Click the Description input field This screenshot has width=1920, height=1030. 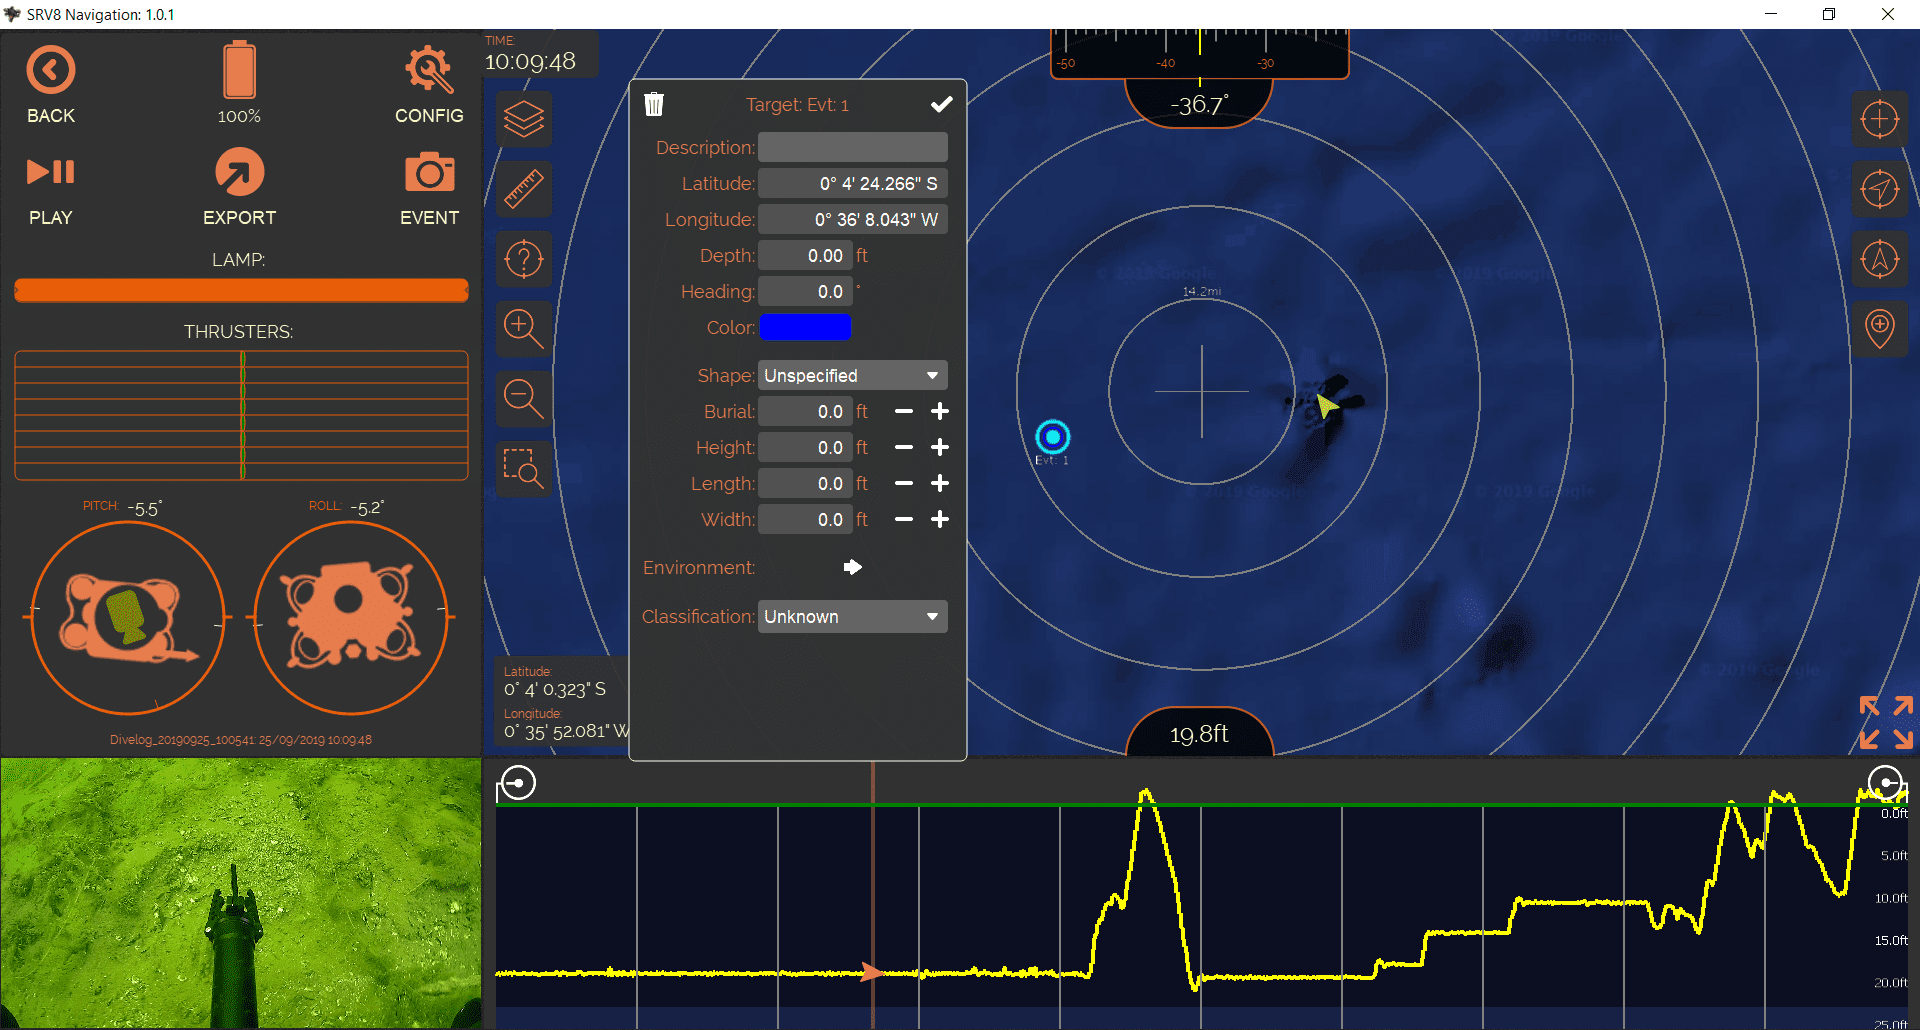852,147
